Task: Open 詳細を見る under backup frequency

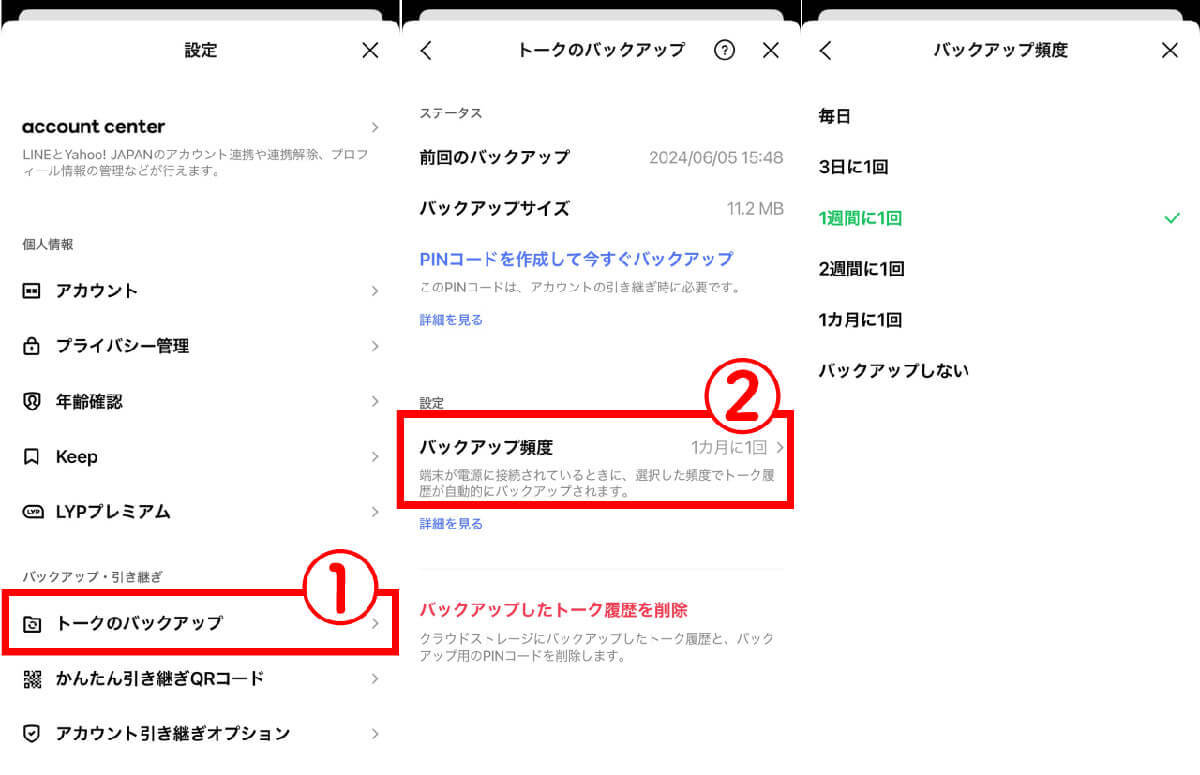Action: point(451,524)
